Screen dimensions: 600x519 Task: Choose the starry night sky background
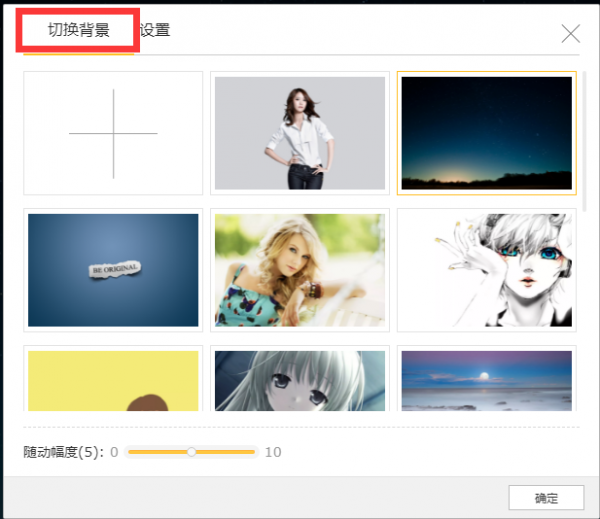[x=486, y=133]
